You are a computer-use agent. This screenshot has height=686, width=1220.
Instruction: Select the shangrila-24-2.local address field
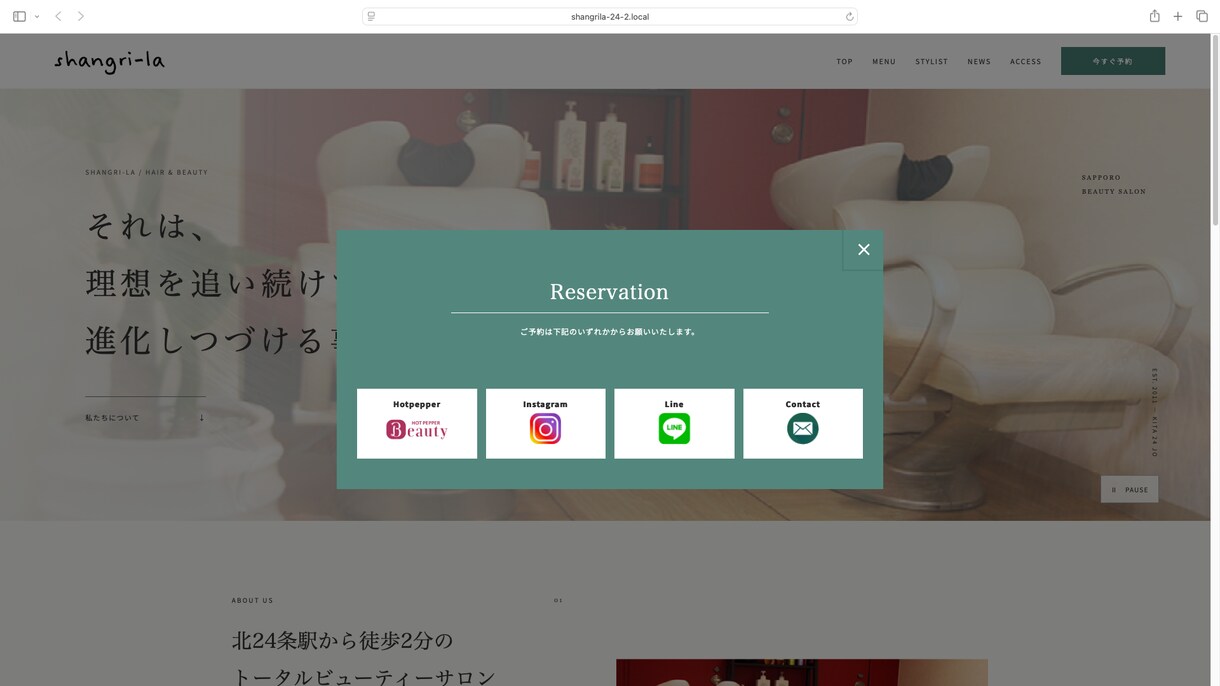coord(610,16)
